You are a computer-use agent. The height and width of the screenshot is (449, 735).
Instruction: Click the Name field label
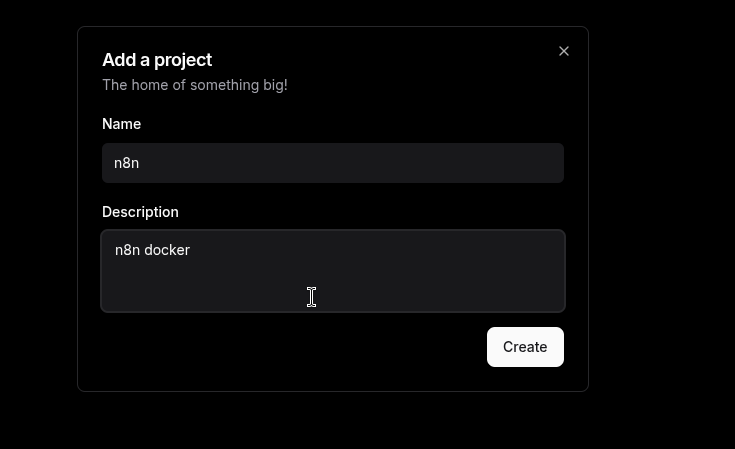(x=121, y=124)
